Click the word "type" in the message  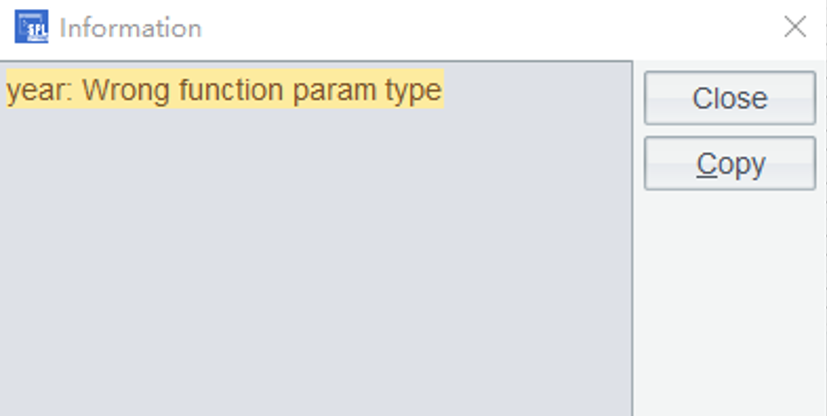point(413,91)
